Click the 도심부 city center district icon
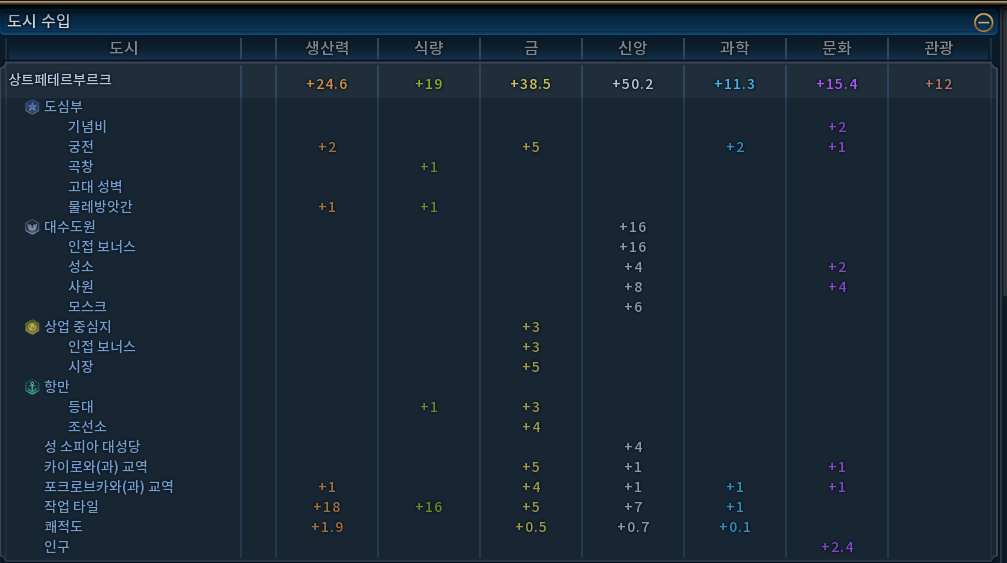 point(32,107)
